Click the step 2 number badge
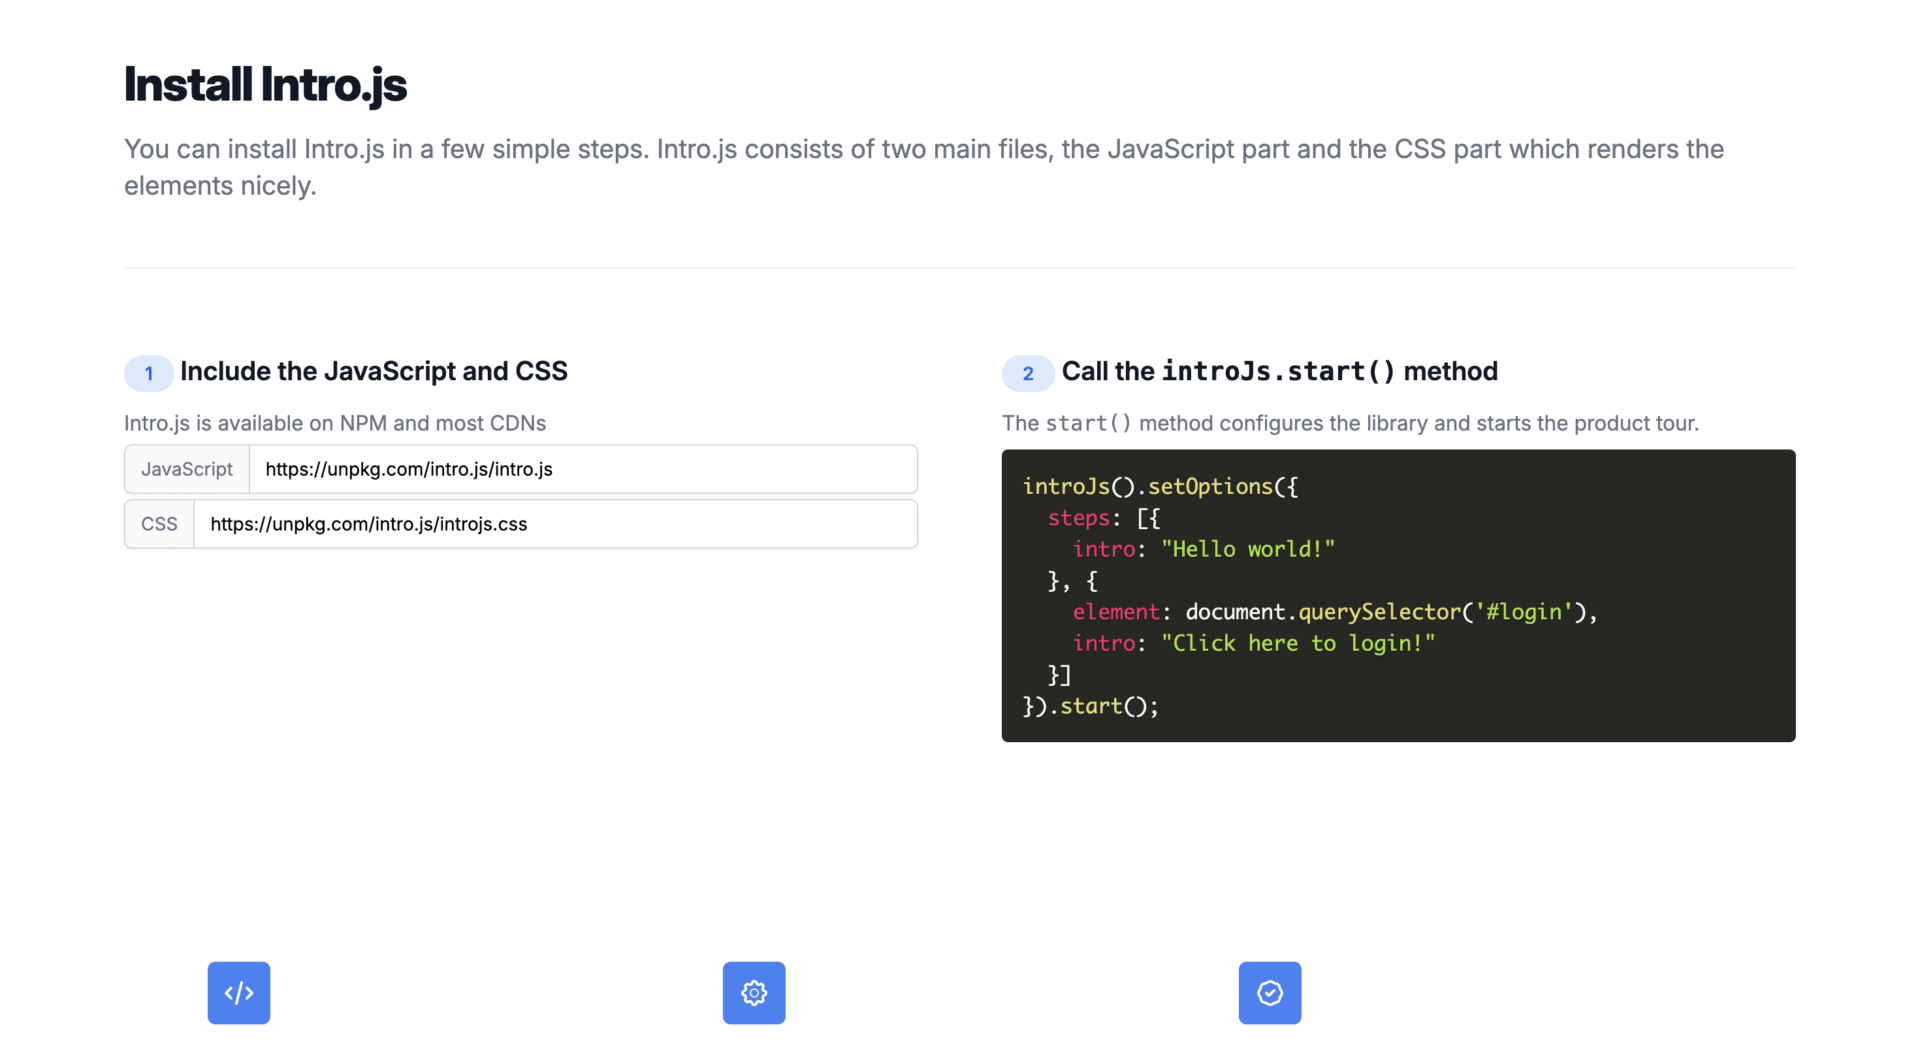The height and width of the screenshot is (1044, 1920). click(1028, 373)
